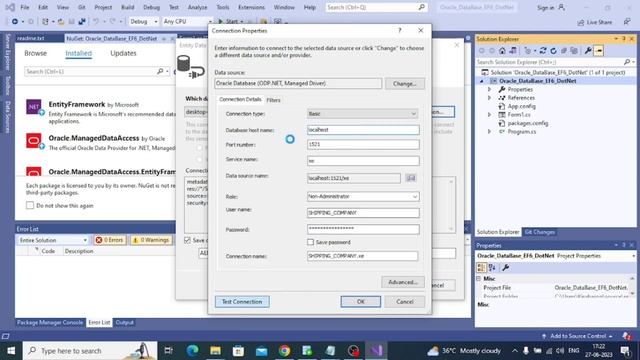The height and width of the screenshot is (360, 640).
Task: Click the Port number field
Action: [363, 144]
